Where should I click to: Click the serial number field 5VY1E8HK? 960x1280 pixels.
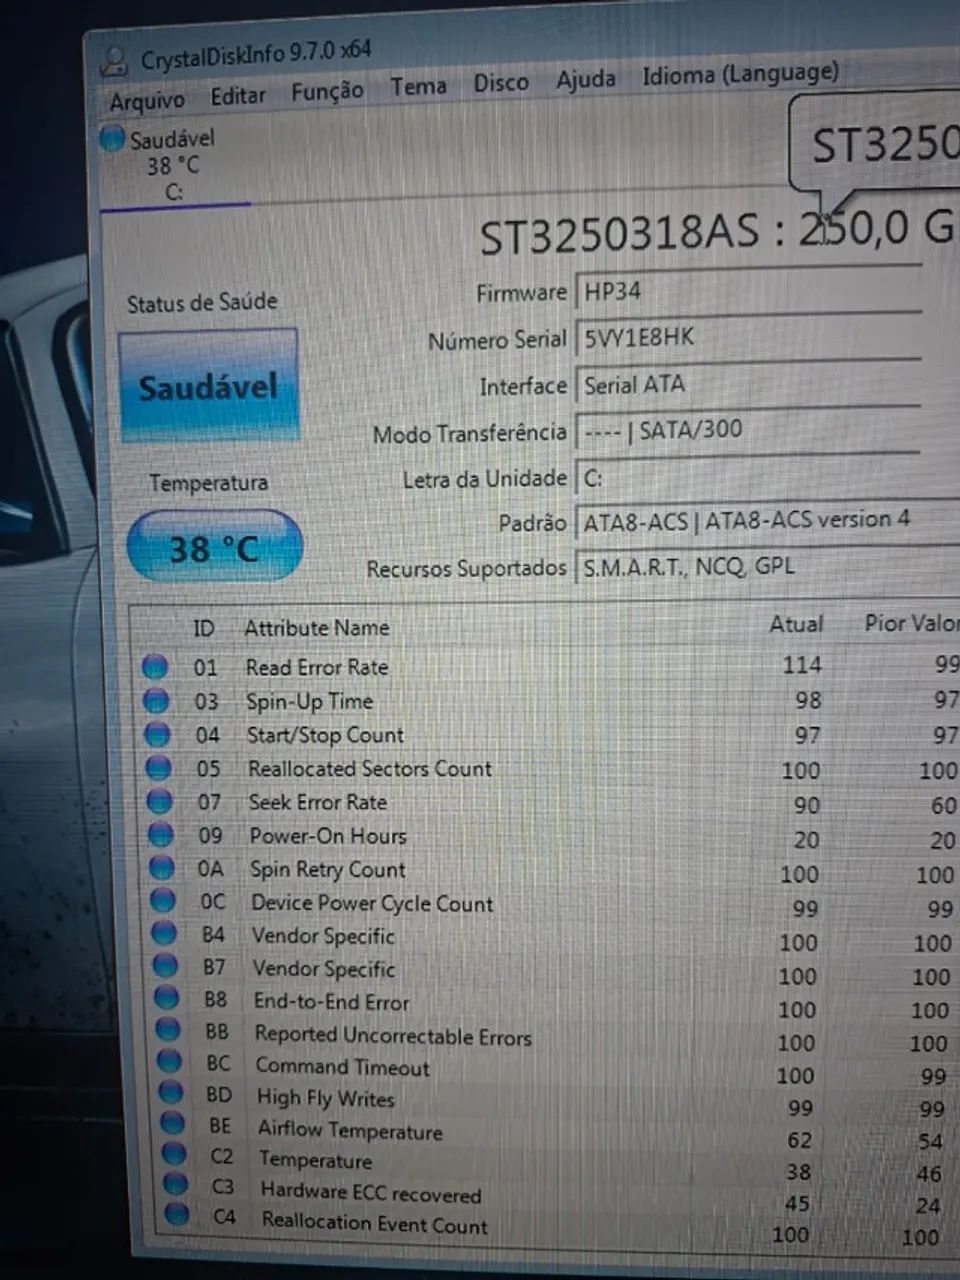click(x=748, y=337)
